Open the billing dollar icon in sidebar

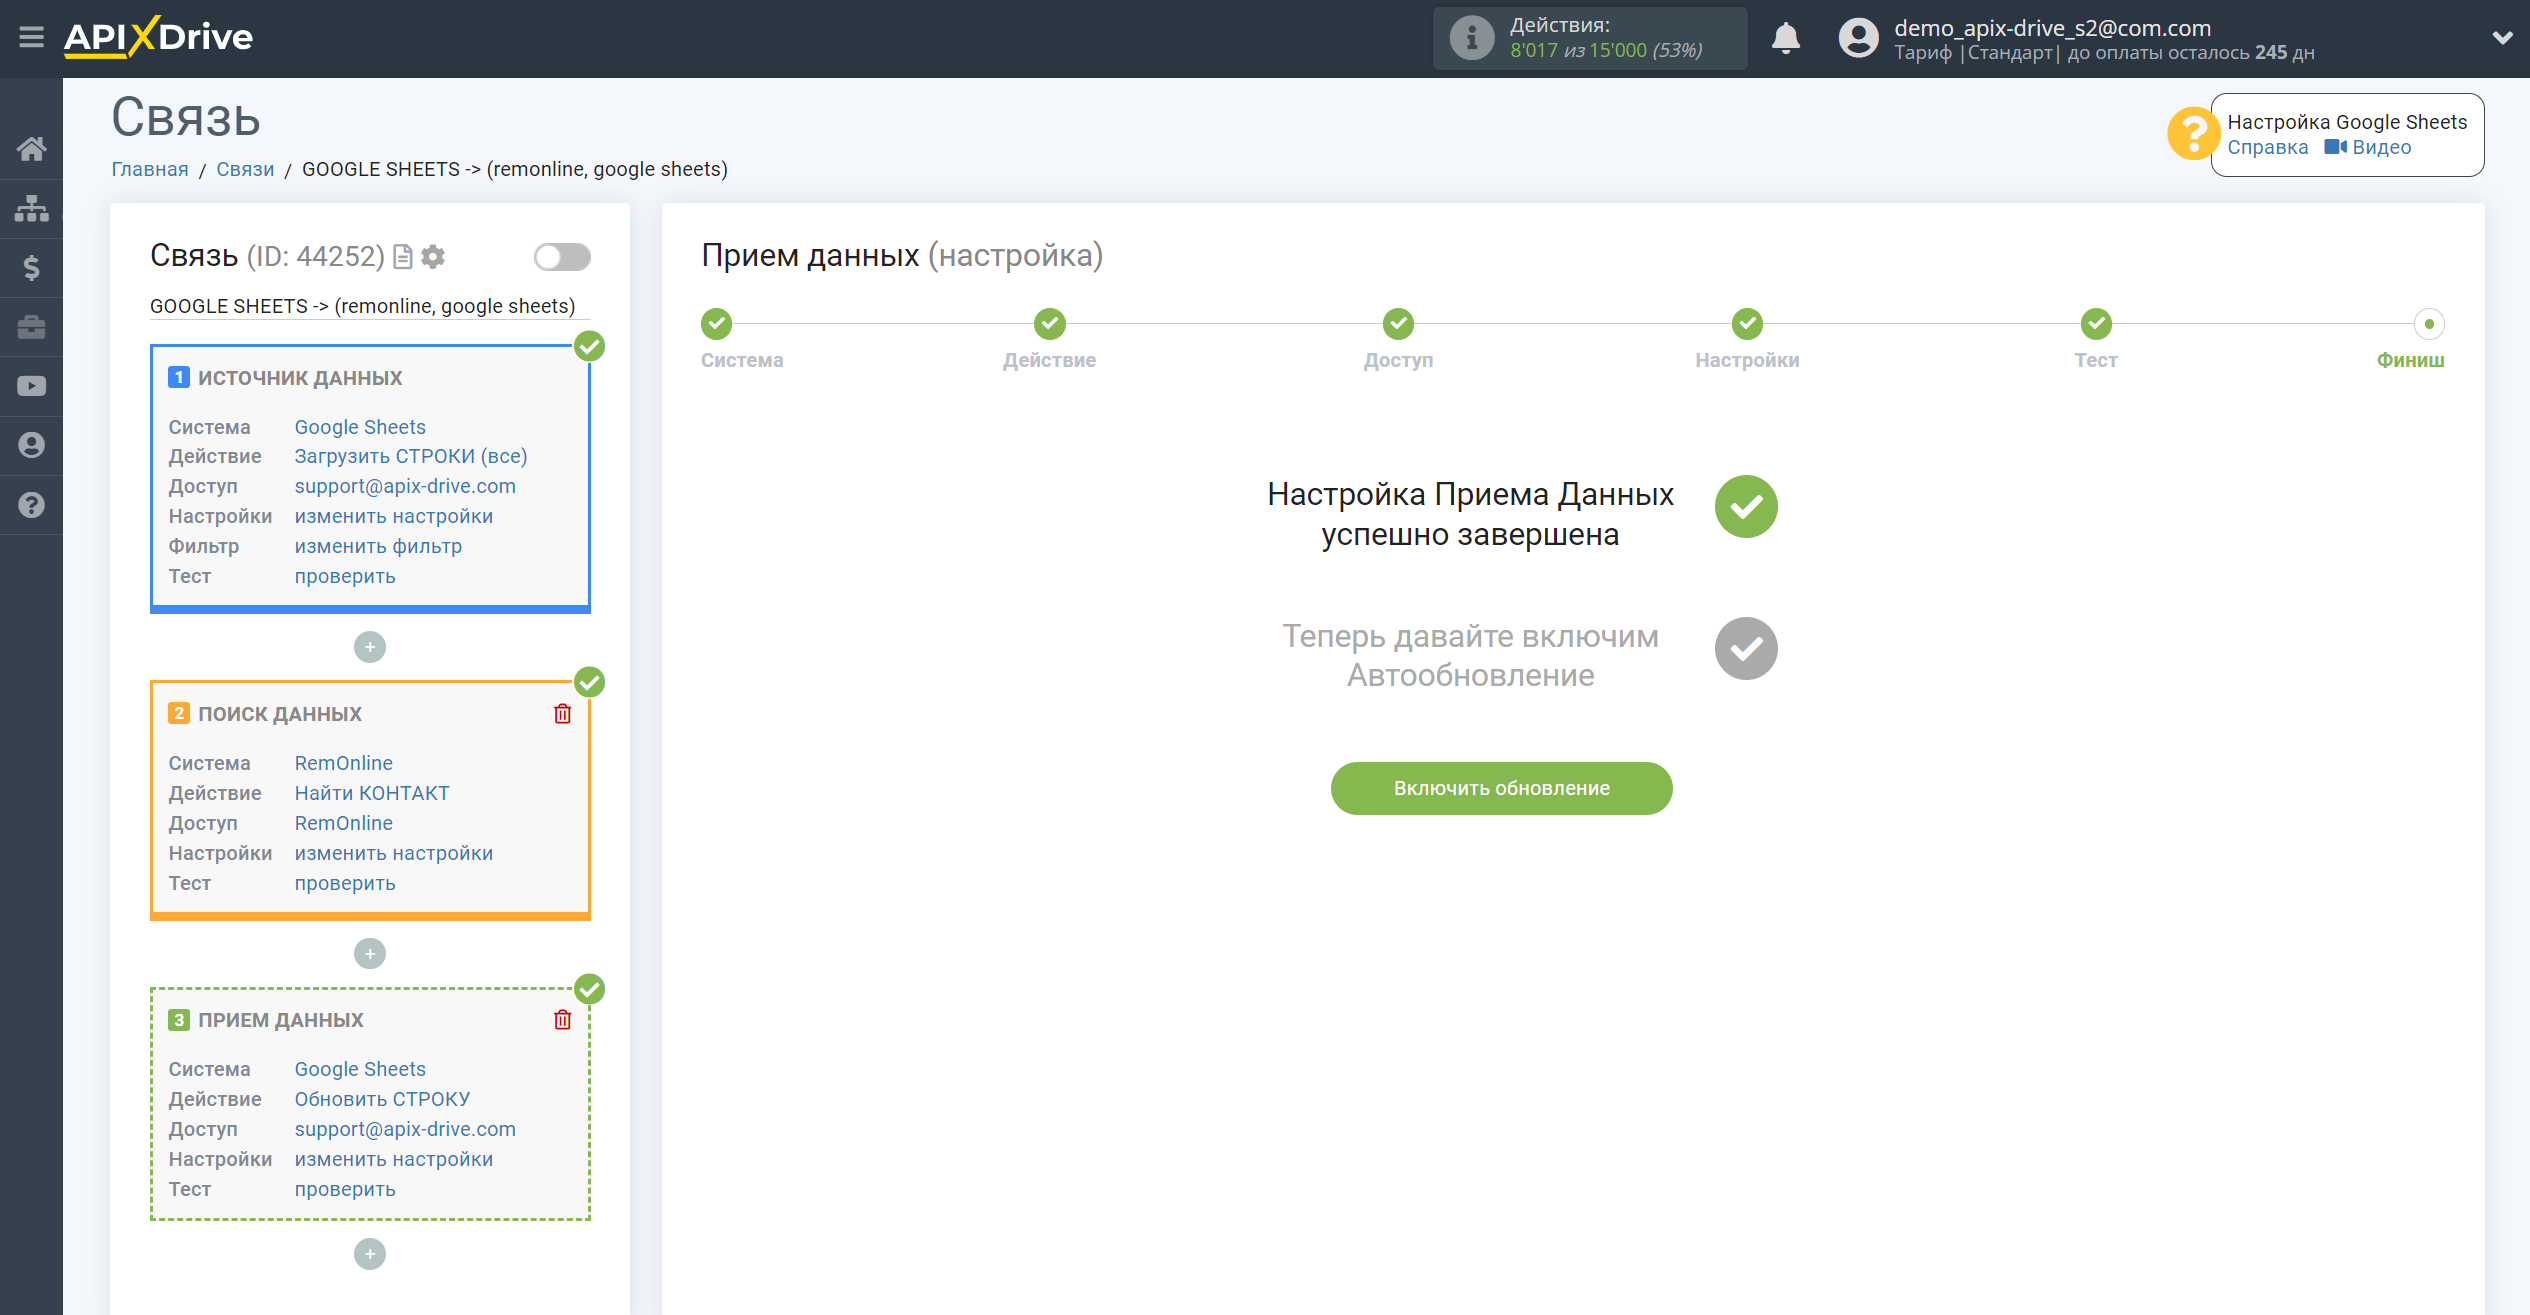coord(31,267)
